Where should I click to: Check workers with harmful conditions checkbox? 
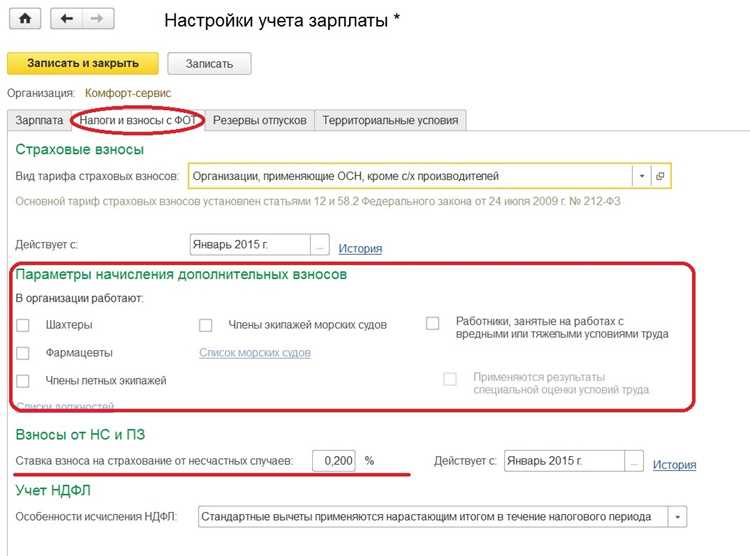[432, 323]
